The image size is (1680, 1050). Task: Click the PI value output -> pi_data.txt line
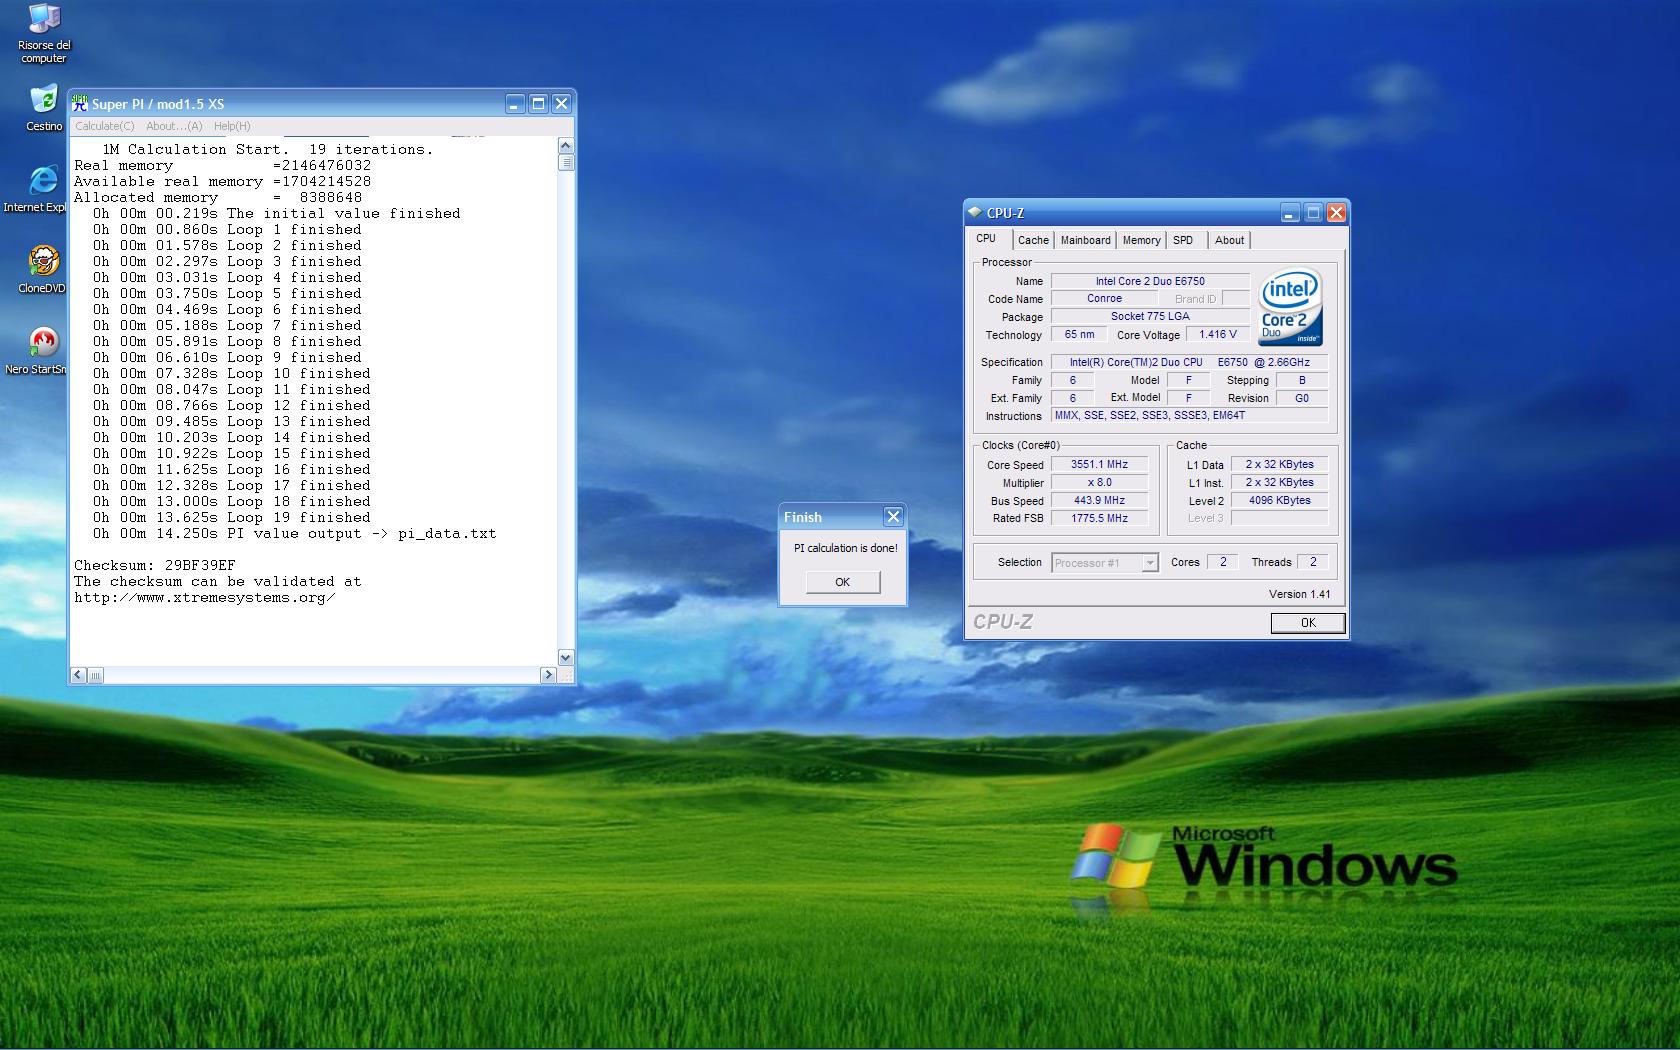click(295, 533)
